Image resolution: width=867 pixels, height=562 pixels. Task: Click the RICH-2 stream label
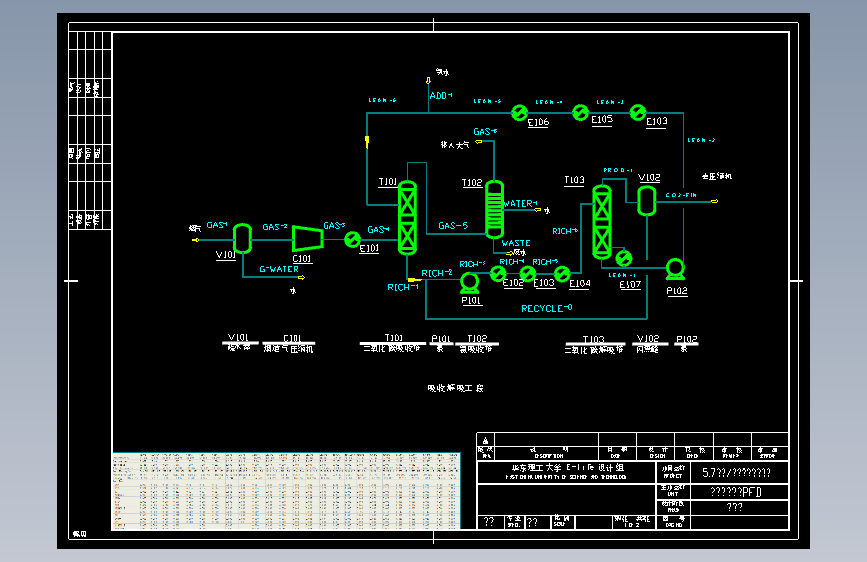tap(437, 273)
